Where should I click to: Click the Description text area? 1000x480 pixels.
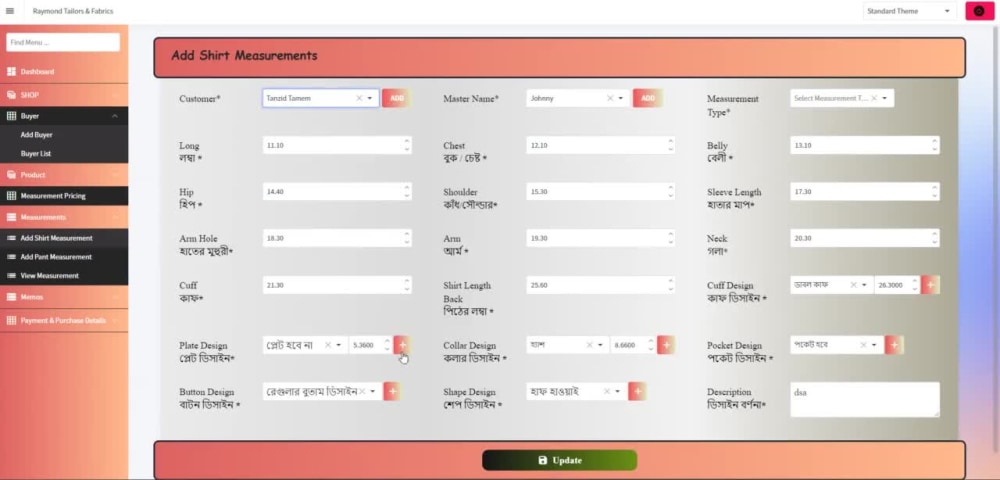click(865, 400)
